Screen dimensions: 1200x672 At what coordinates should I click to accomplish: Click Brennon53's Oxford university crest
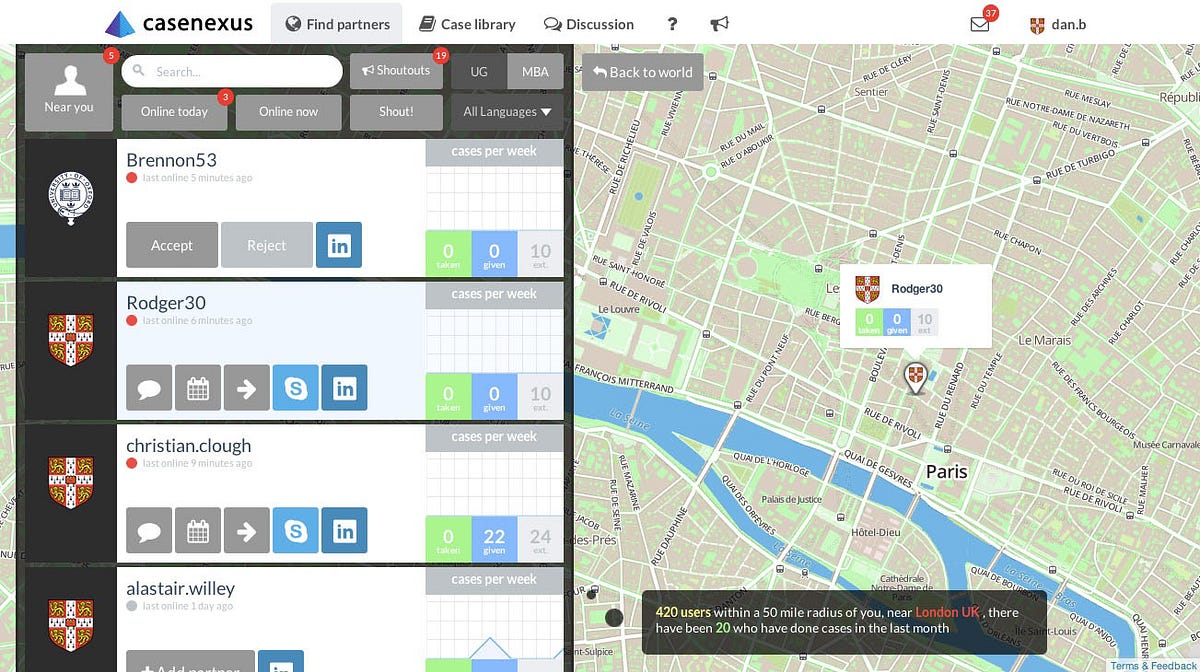tap(70, 197)
